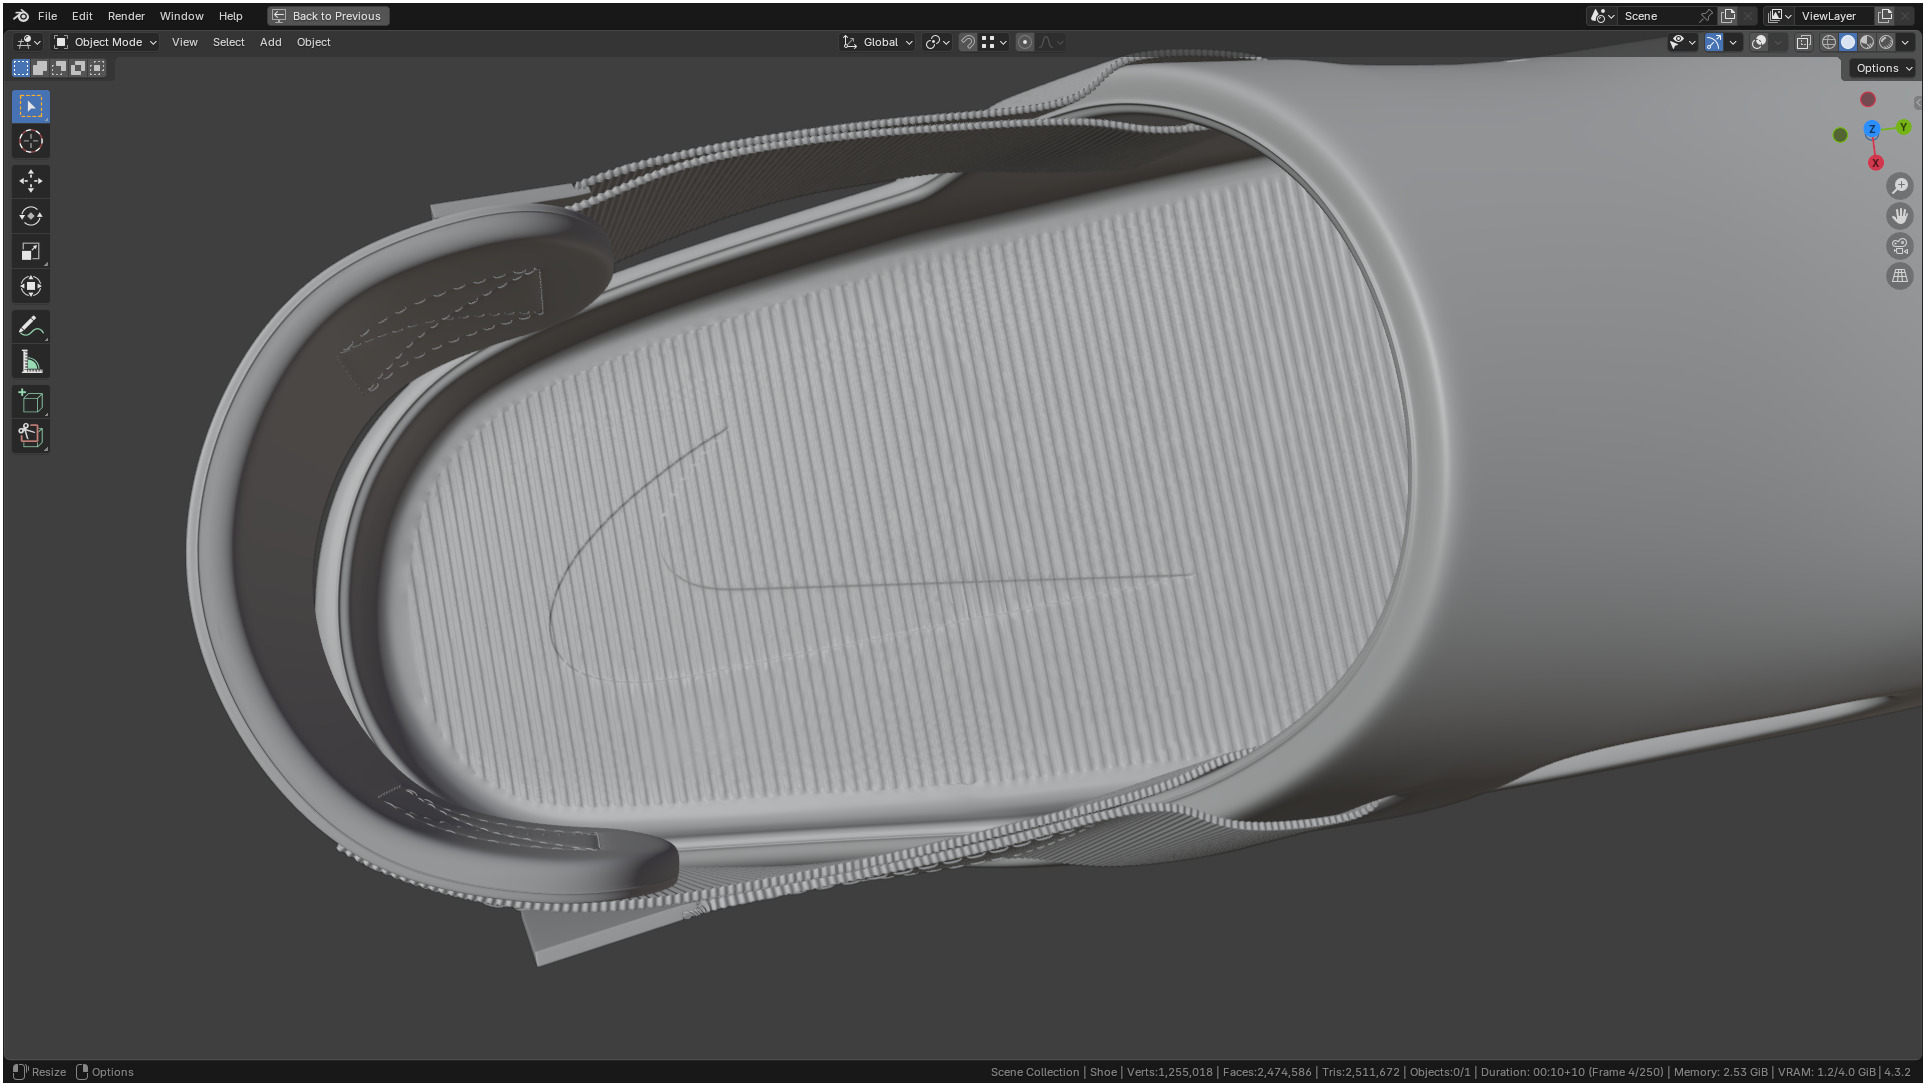
Task: Open the Help menu
Action: pyautogui.click(x=230, y=16)
